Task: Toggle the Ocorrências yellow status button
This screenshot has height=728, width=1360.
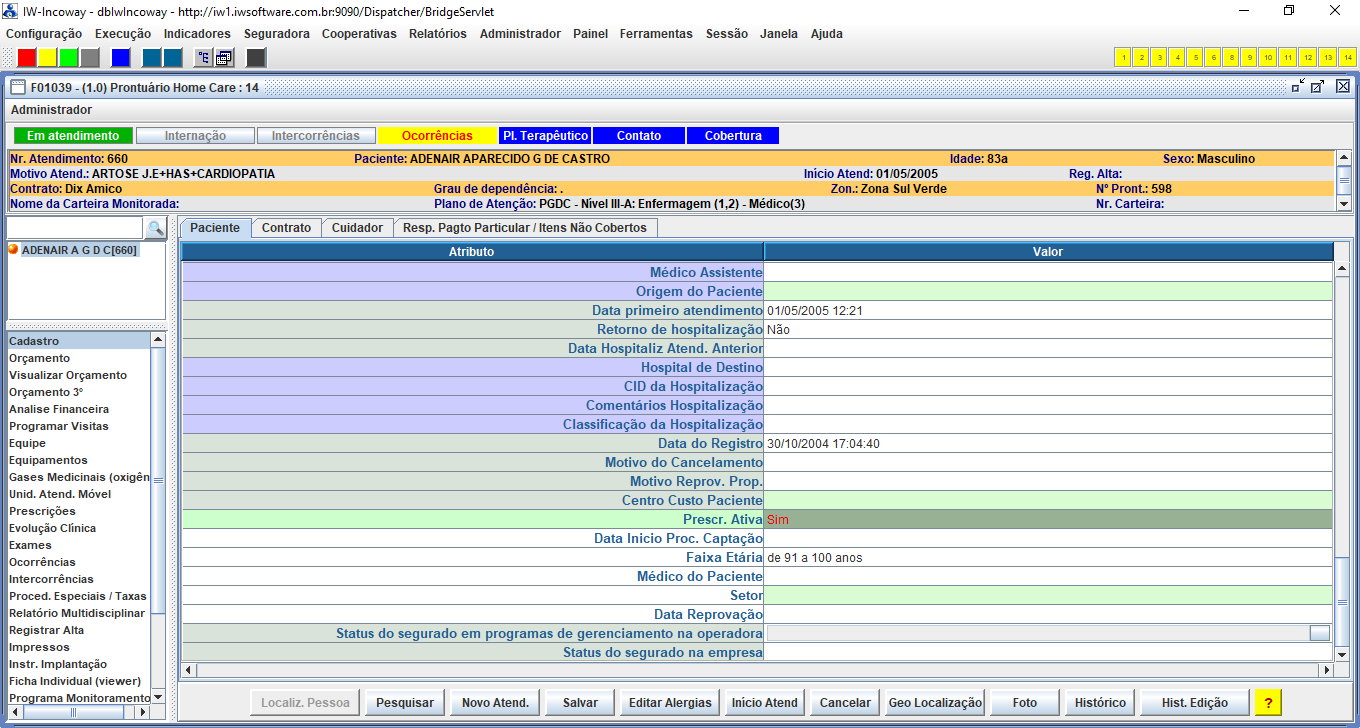Action: pos(437,136)
